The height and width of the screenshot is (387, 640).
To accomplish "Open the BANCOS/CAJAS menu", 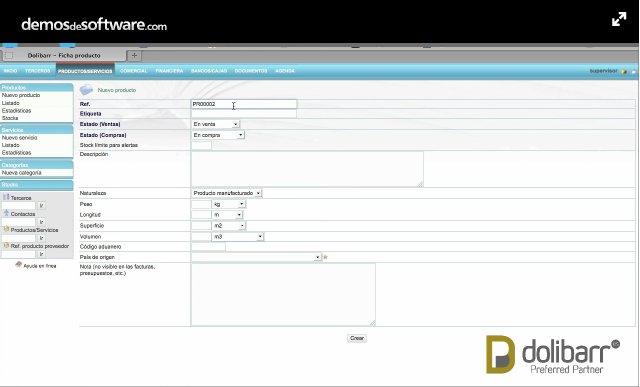I will pyautogui.click(x=209, y=71).
